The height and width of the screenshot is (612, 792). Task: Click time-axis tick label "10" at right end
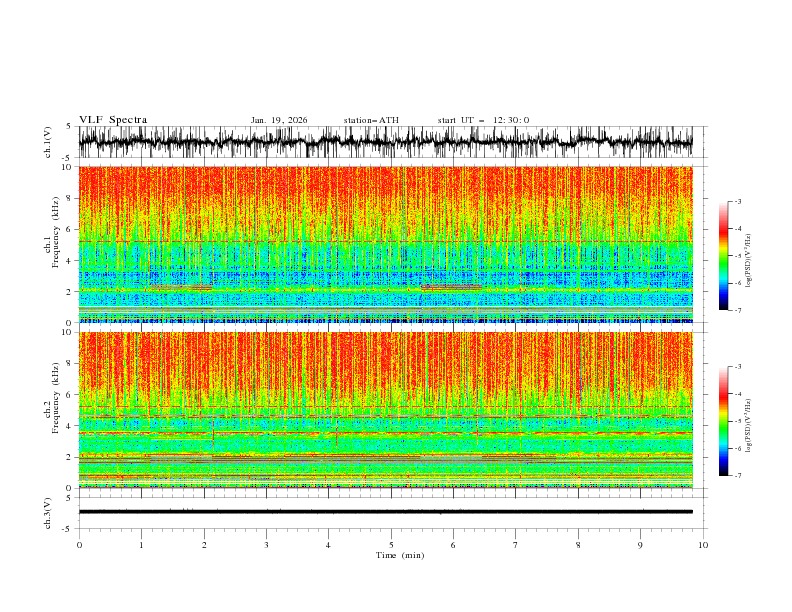point(703,545)
